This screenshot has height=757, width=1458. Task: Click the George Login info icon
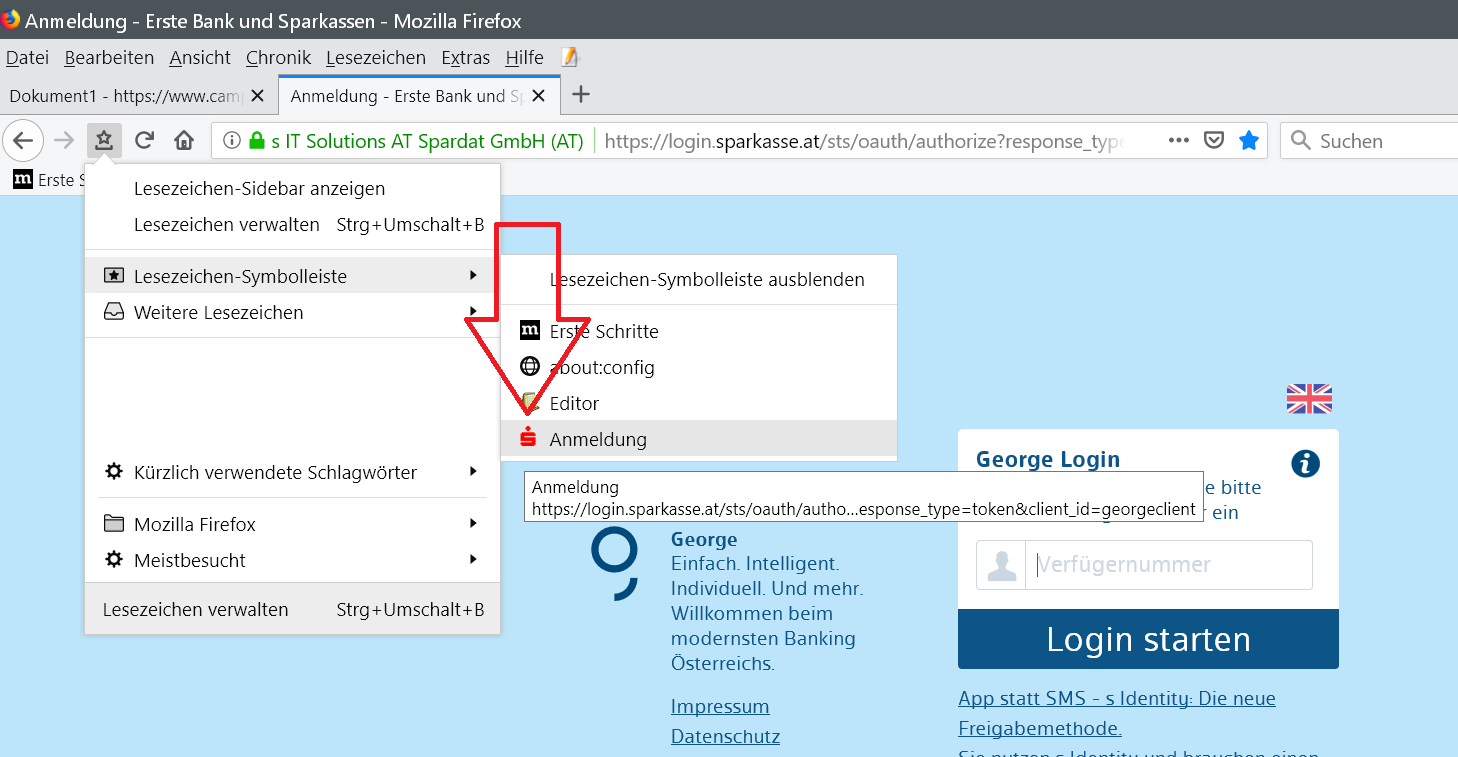1305,463
